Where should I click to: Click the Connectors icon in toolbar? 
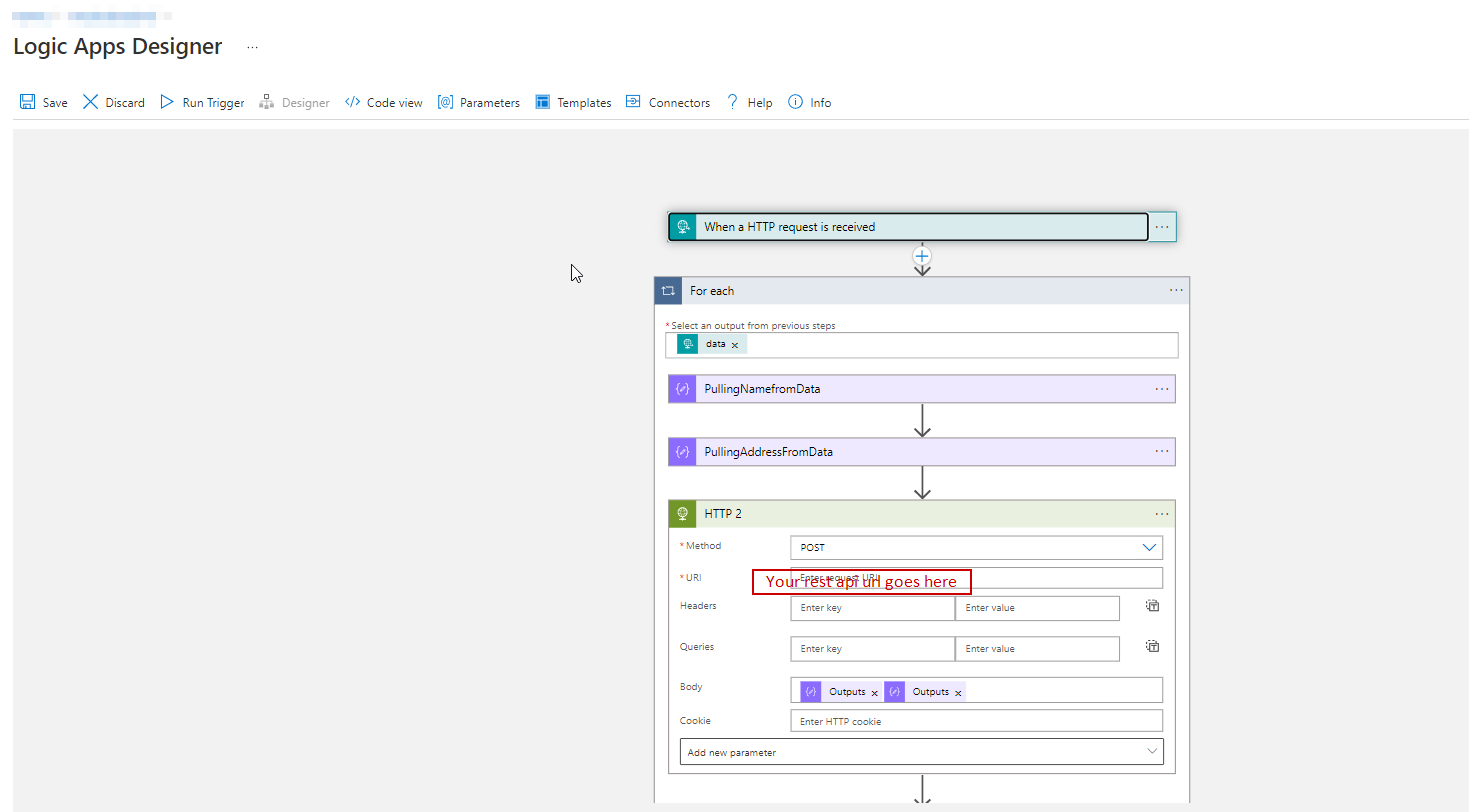[x=633, y=102]
